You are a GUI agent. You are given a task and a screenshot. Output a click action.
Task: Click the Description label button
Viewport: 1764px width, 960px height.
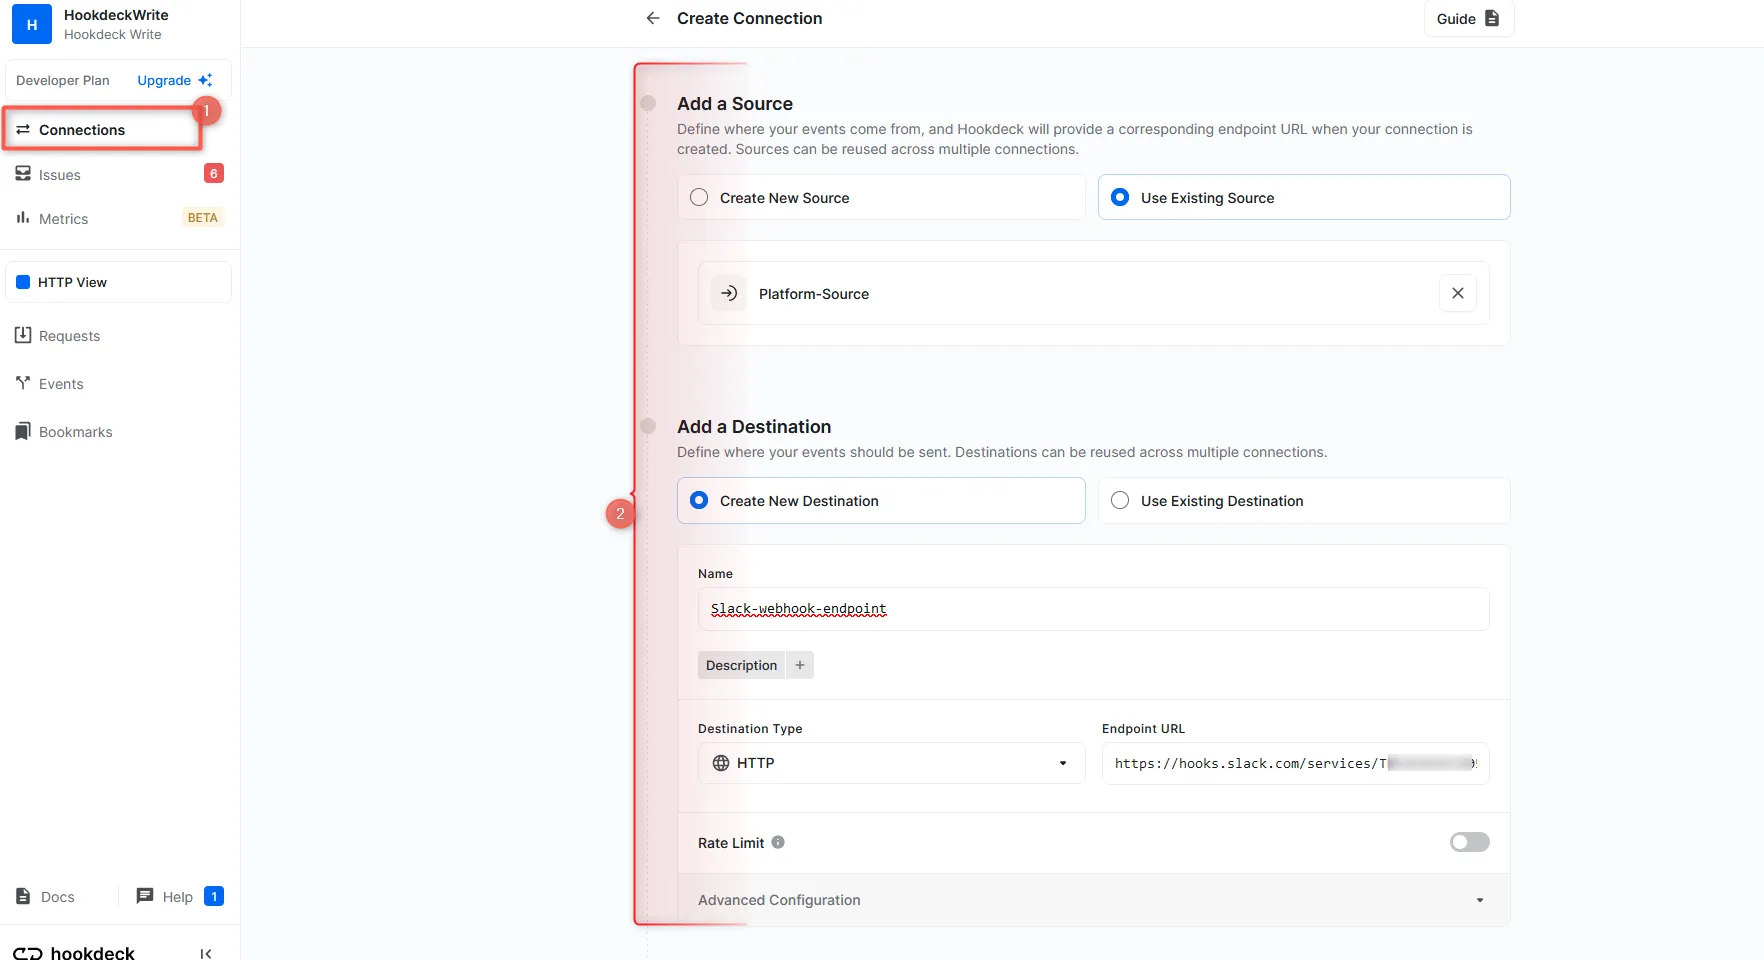pyautogui.click(x=741, y=665)
